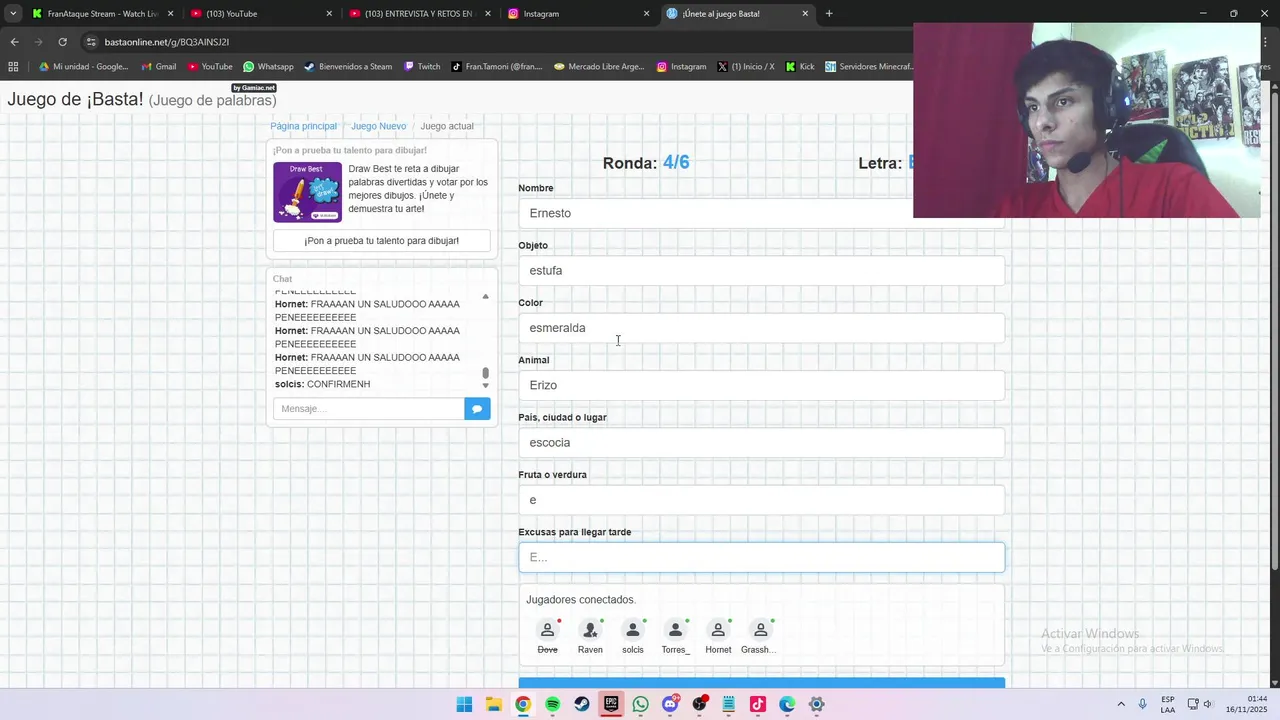Open the Whatsapp bookmark
Image resolution: width=1280 pixels, height=720 pixels.
point(268,67)
